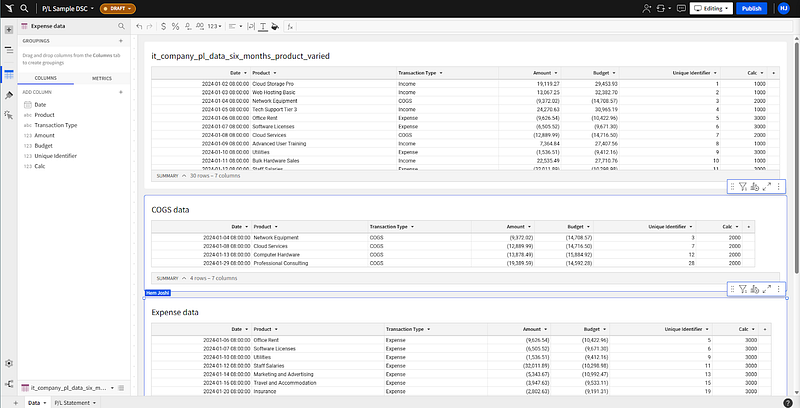This screenshot has width=800, height=408.
Task: Switch to the METRICS tab
Action: coord(102,78)
